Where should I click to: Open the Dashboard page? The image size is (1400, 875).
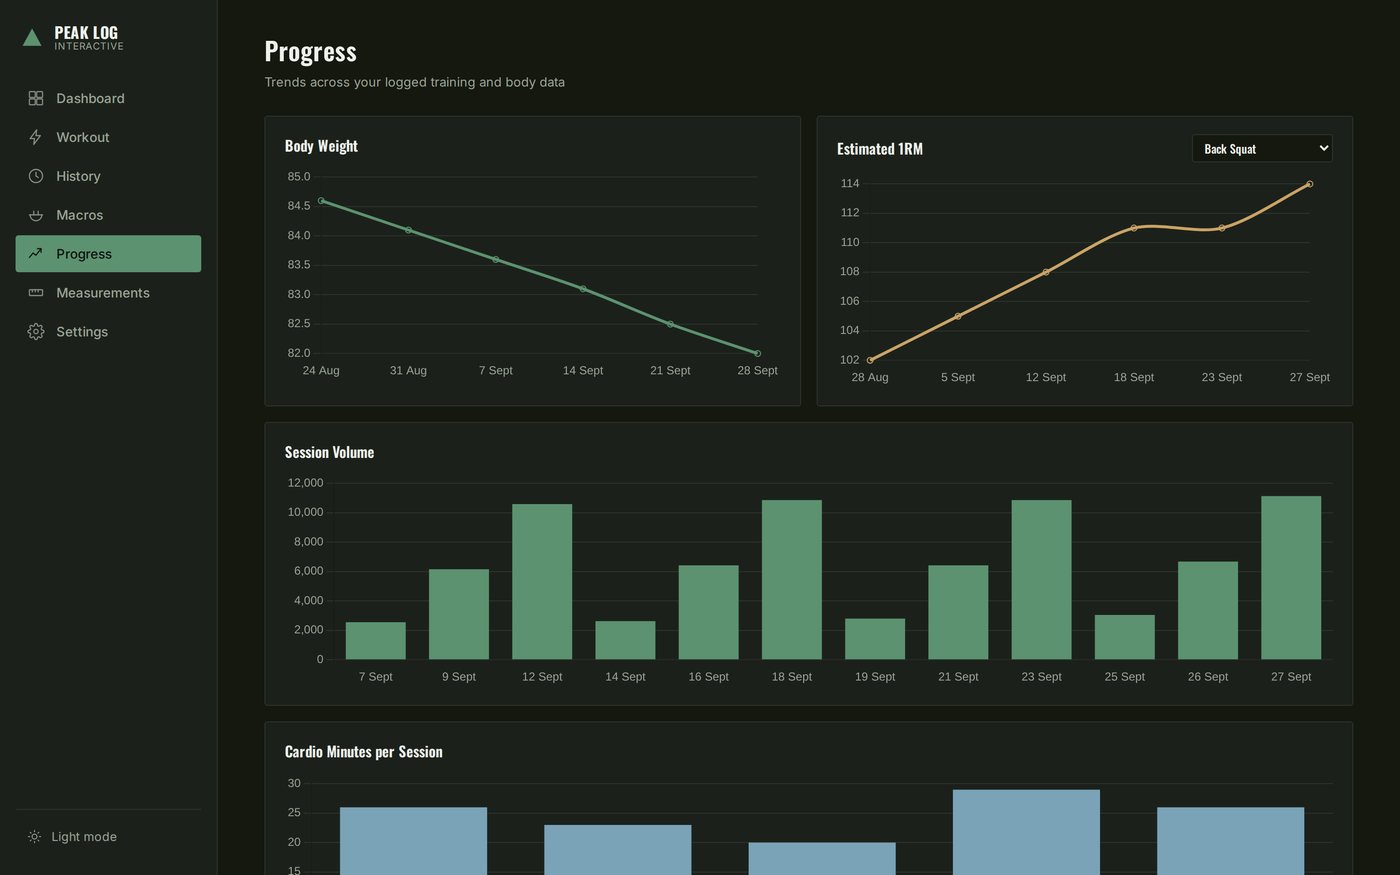coord(108,98)
